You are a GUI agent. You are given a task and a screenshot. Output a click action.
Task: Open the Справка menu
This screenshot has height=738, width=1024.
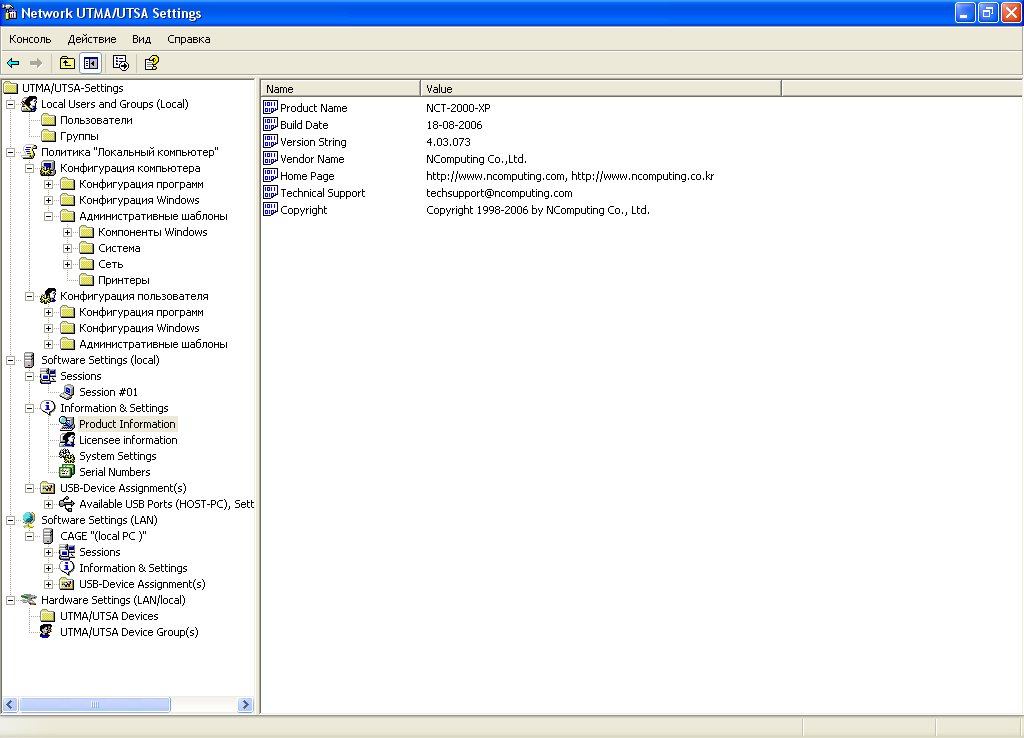click(x=189, y=39)
